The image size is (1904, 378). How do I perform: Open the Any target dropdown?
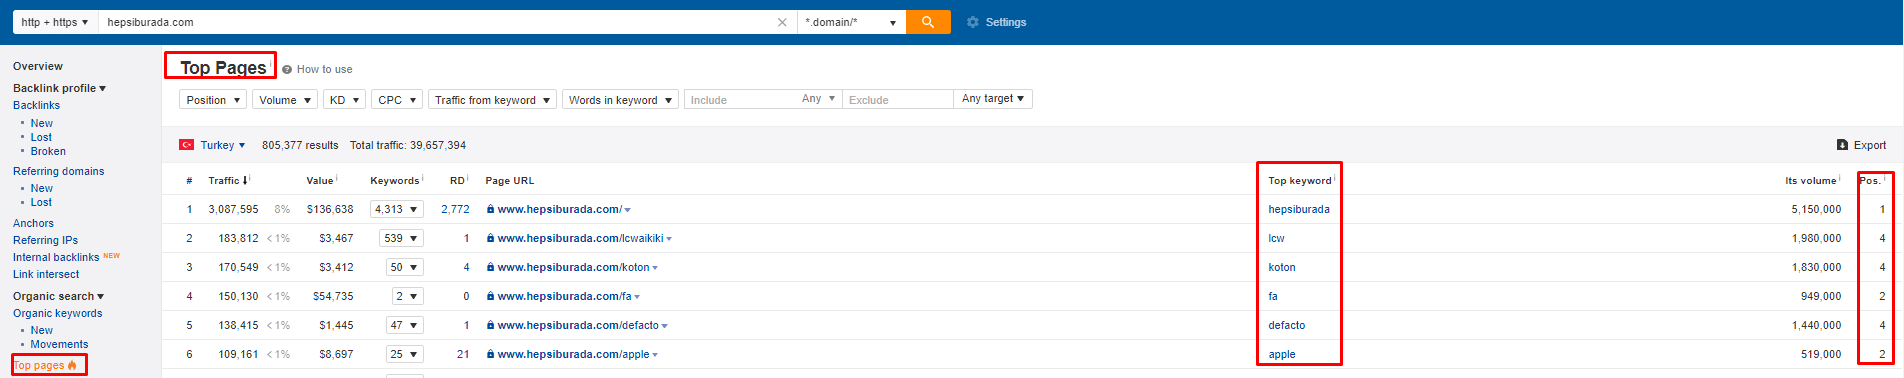(x=992, y=99)
